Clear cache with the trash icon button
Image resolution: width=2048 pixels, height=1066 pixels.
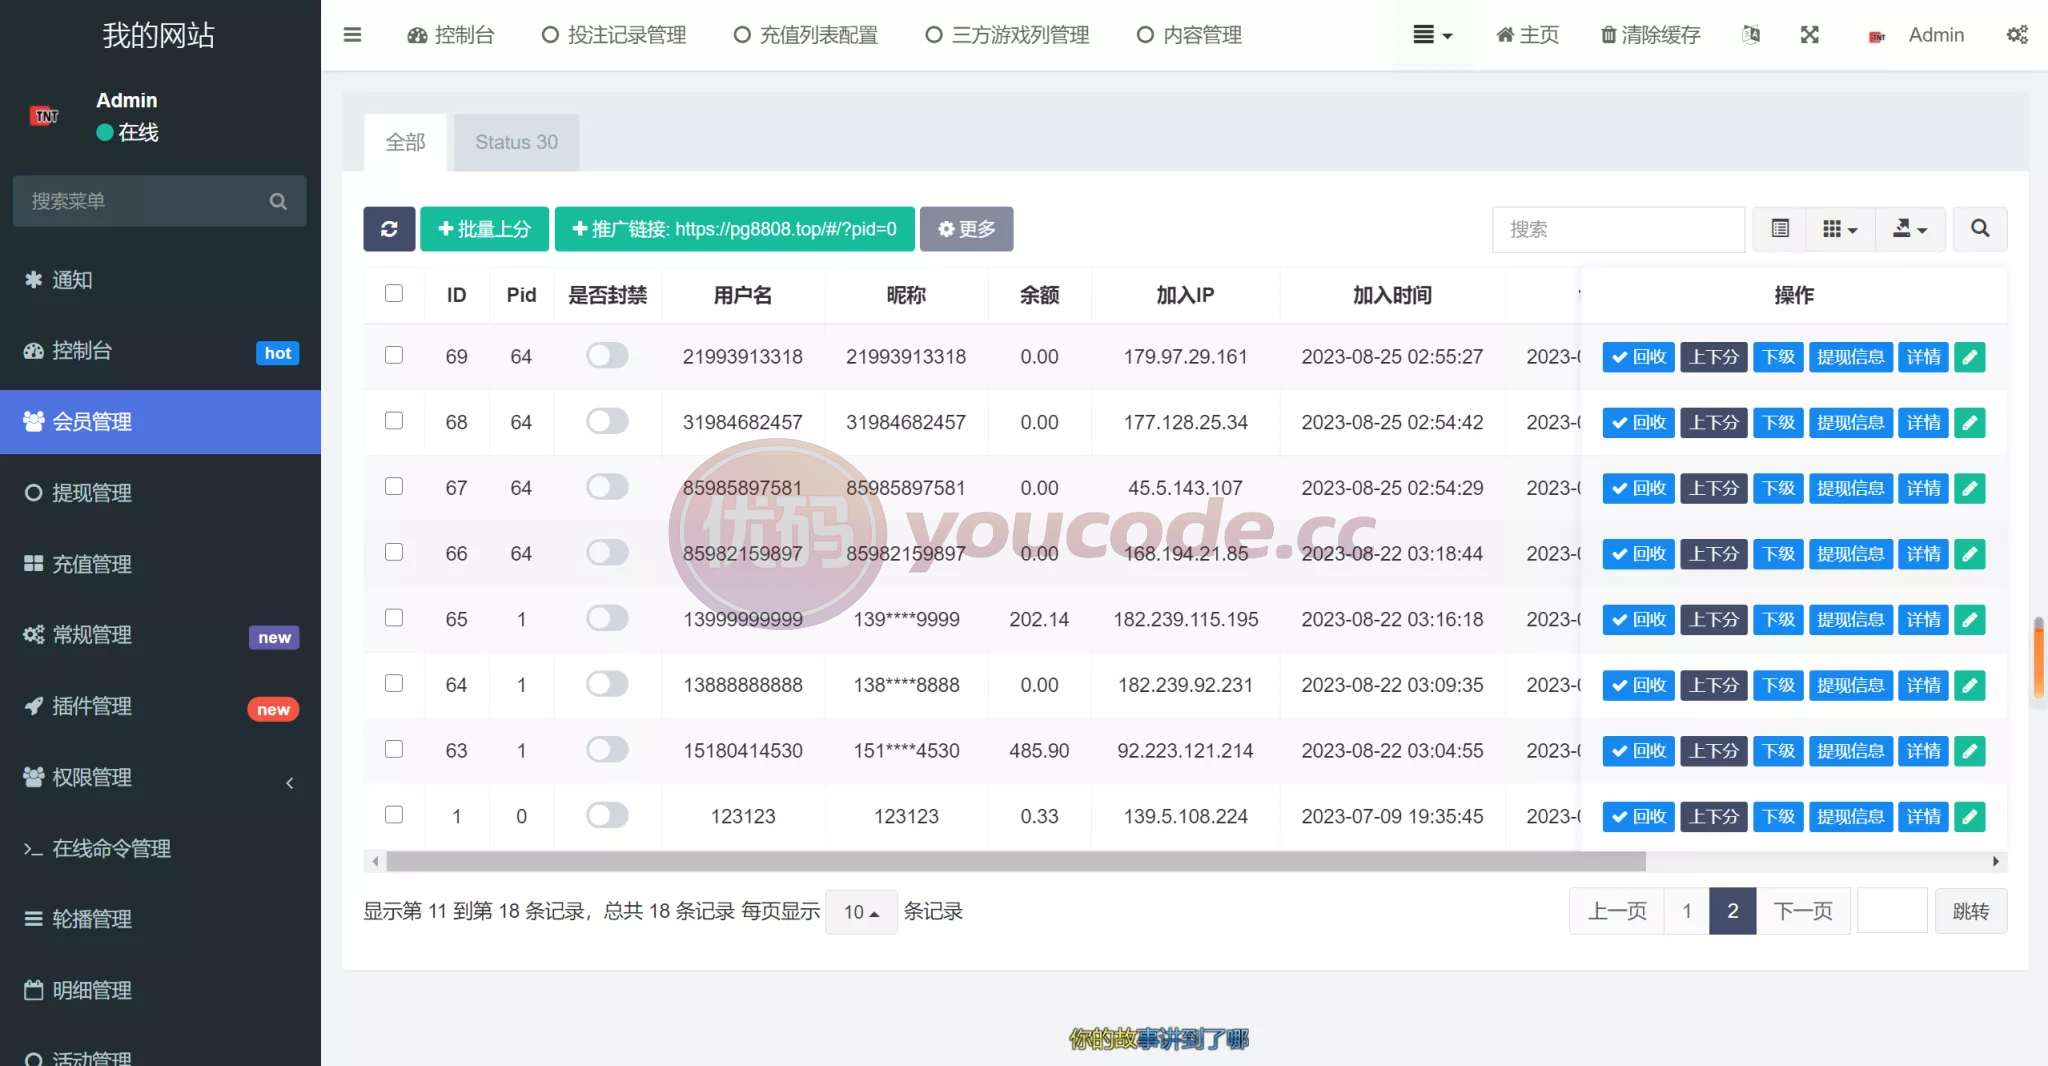1651,35
